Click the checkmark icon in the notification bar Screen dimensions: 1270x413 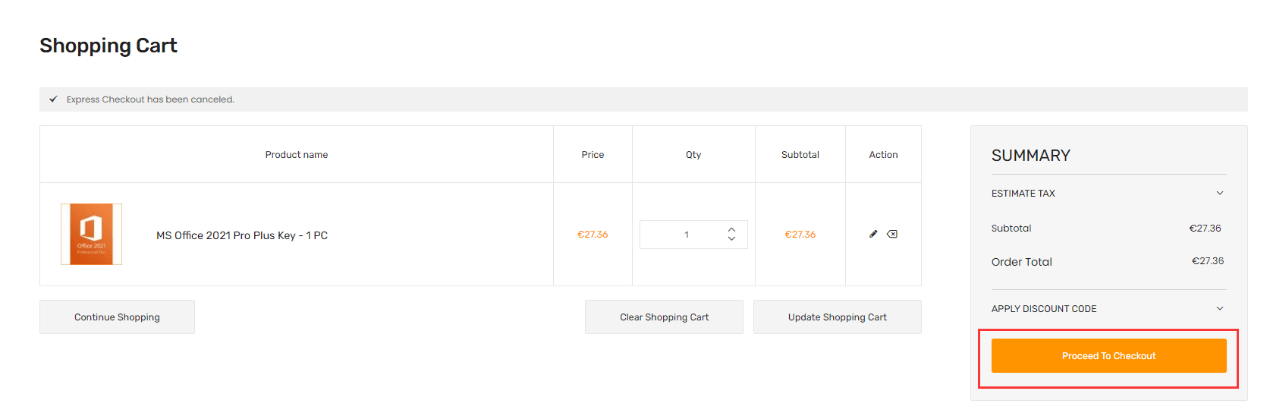coord(53,99)
